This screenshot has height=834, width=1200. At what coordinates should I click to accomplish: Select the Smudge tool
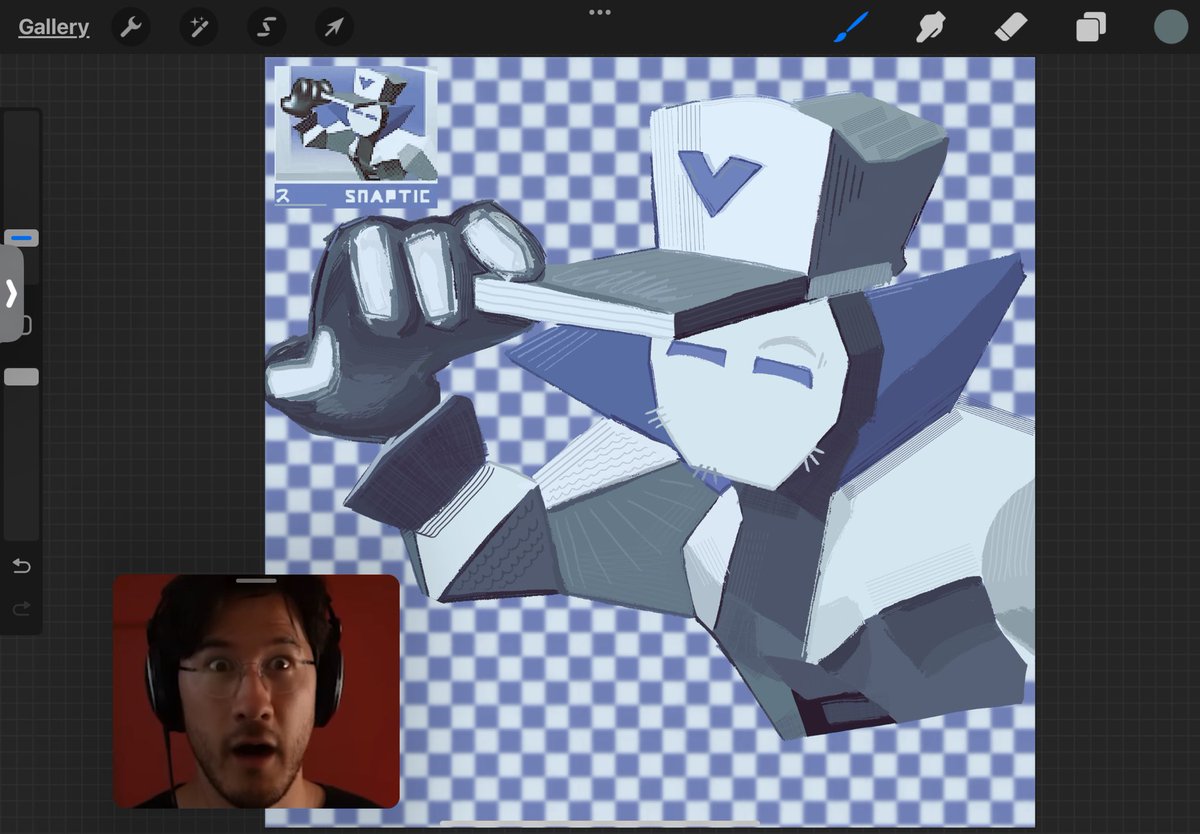[931, 27]
